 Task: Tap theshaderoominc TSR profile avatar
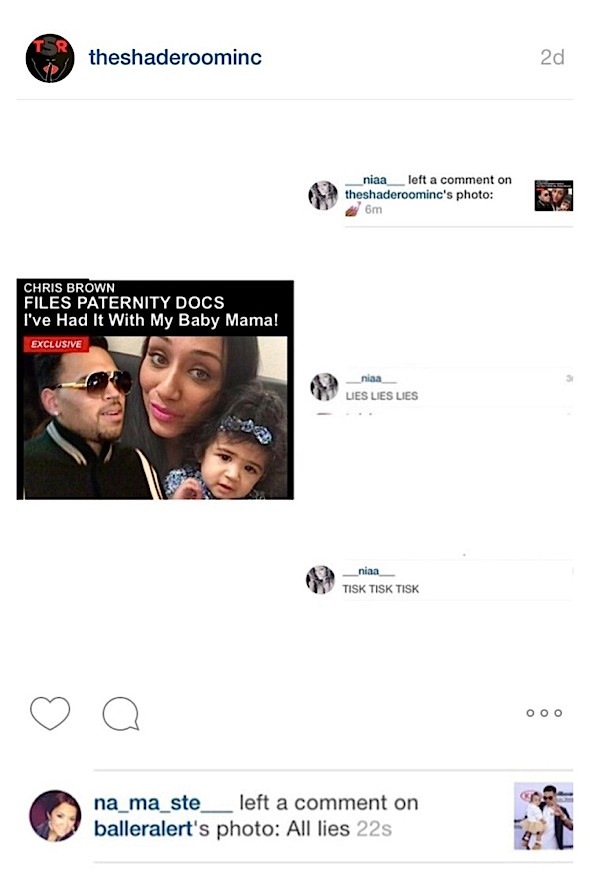(50, 58)
